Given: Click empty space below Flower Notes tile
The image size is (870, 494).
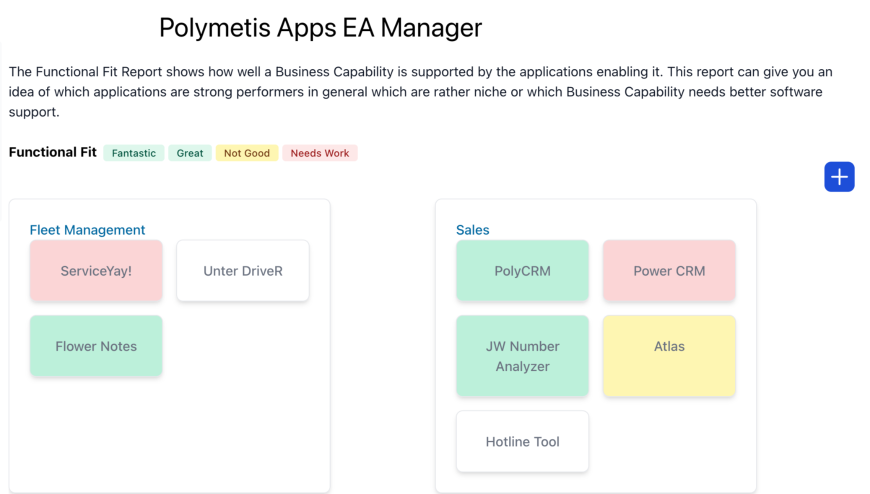Looking at the screenshot, I should click(96, 430).
